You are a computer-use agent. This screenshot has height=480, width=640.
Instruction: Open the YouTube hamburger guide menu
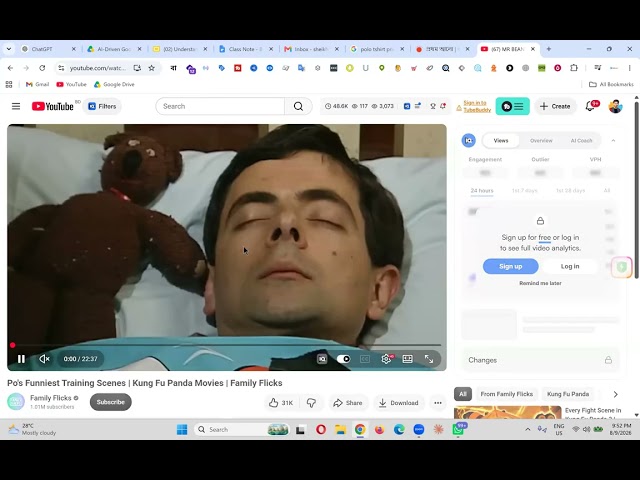pos(16,107)
